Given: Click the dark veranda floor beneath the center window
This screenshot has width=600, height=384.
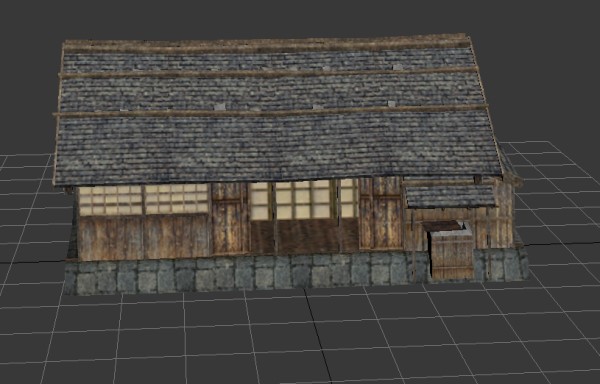Looking at the screenshot, I should coord(304,236).
